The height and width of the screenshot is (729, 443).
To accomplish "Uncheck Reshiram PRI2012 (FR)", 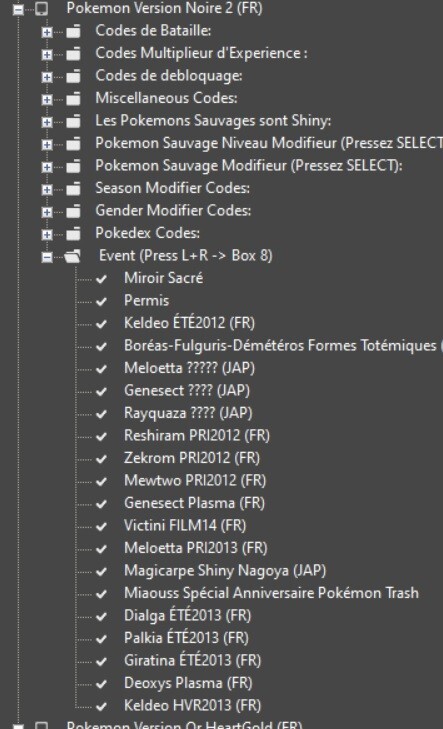I will (101, 436).
